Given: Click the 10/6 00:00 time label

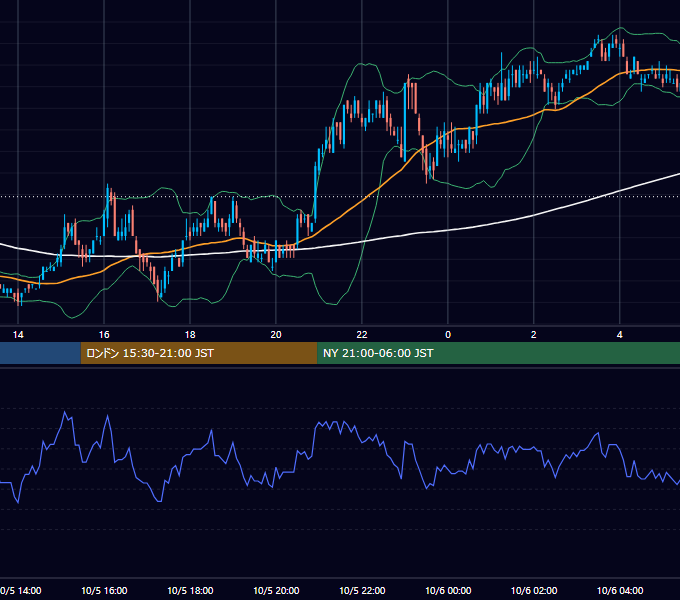Looking at the screenshot, I should [448, 590].
